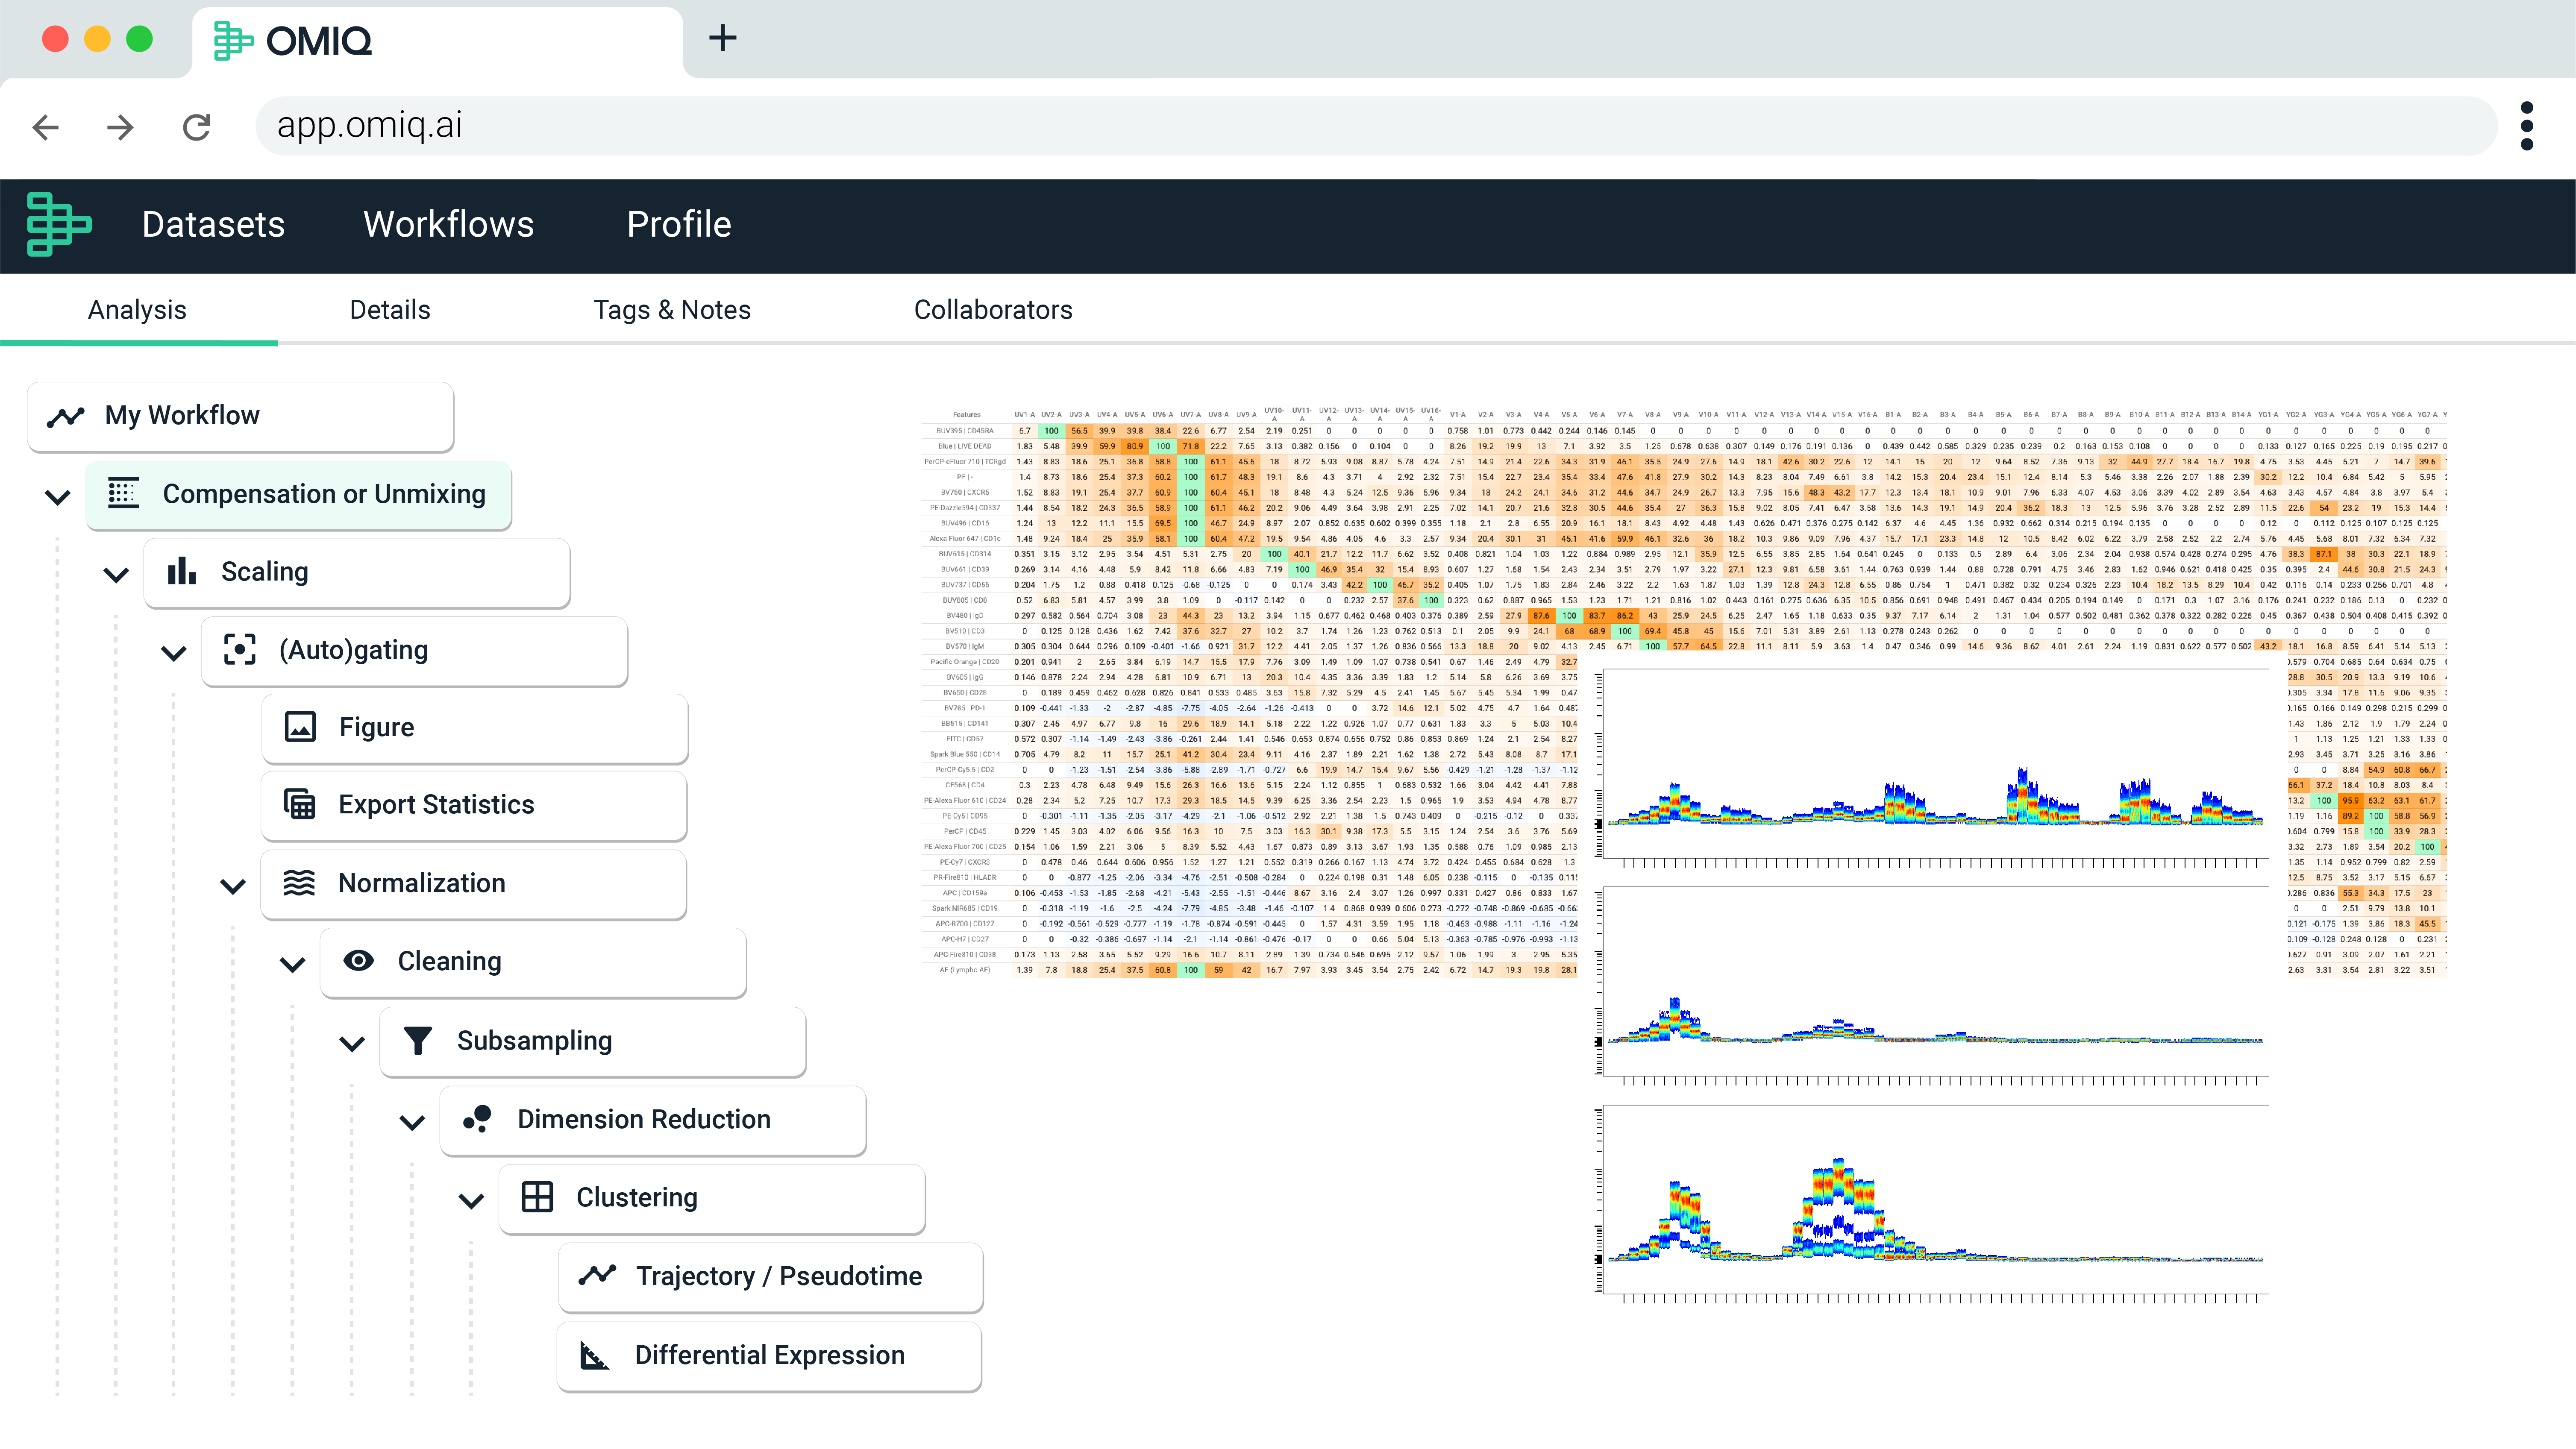Click the Figure image icon
2576x1449 pixels.
pos(300,727)
